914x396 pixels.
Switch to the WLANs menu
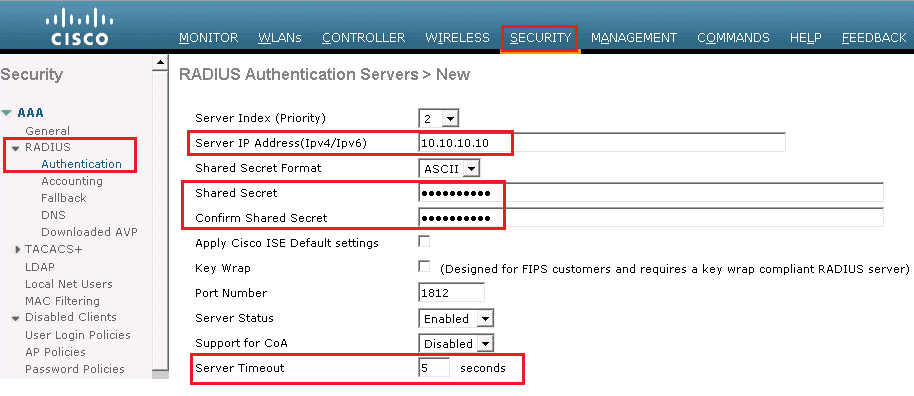pyautogui.click(x=280, y=38)
